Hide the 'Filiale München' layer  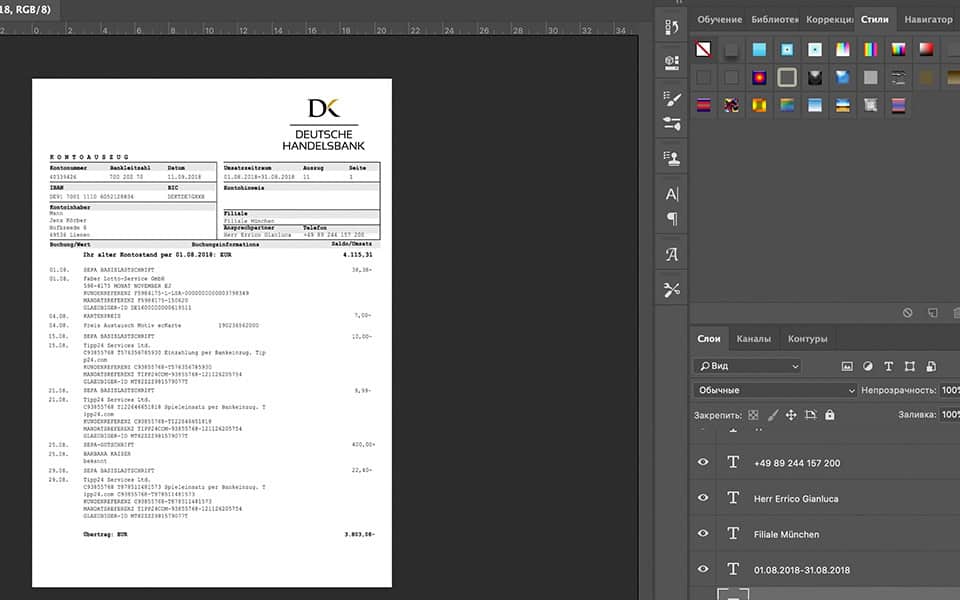click(x=703, y=533)
